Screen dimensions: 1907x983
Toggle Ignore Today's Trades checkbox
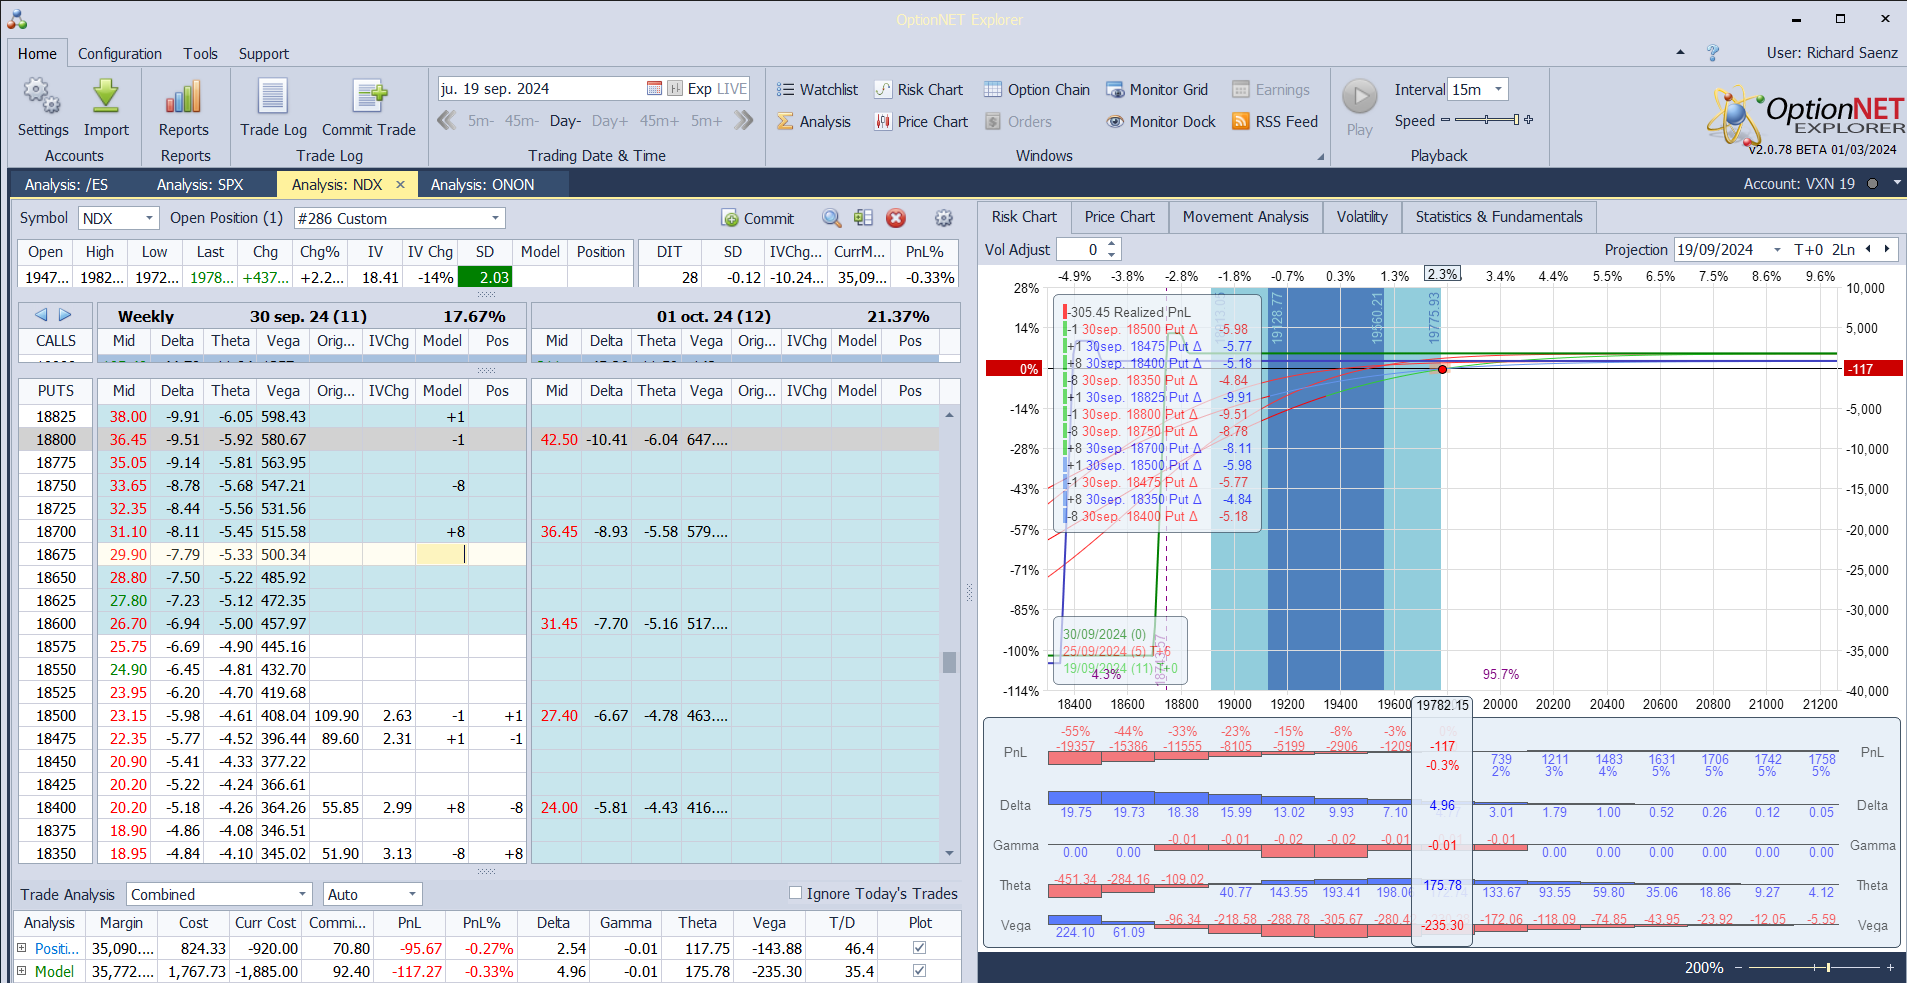pos(795,893)
